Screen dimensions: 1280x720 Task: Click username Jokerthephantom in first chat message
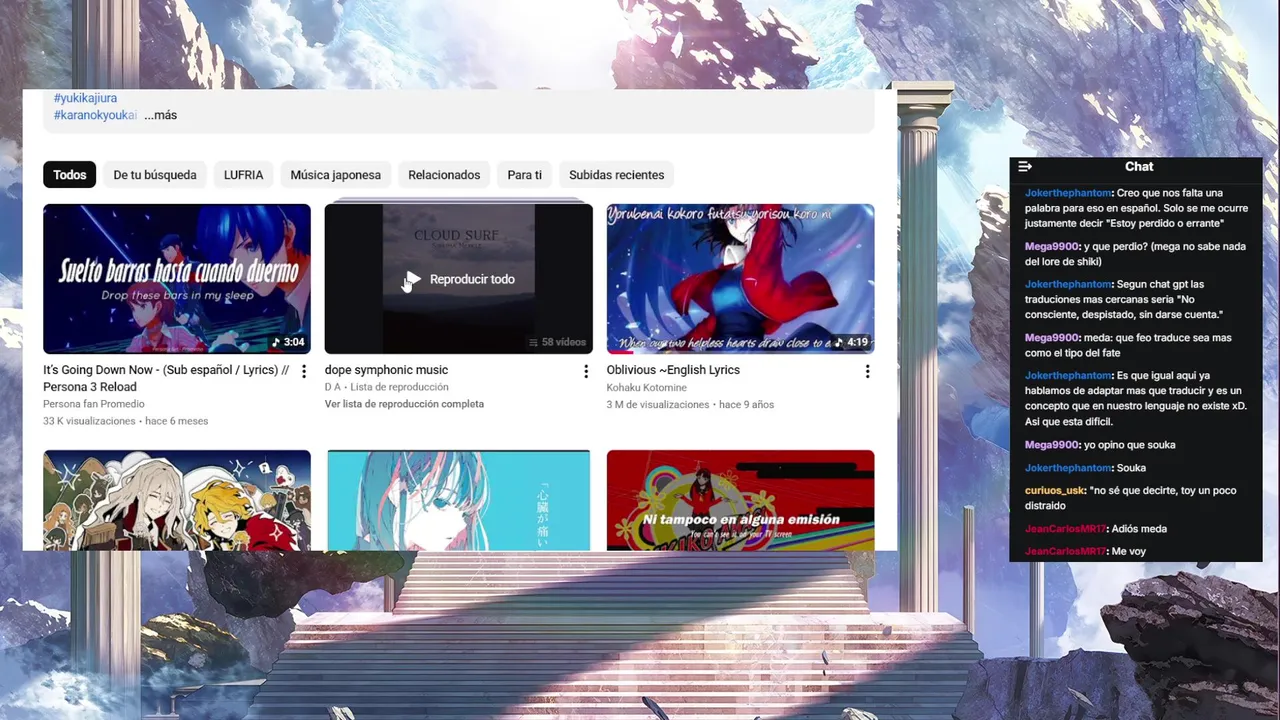point(1068,193)
